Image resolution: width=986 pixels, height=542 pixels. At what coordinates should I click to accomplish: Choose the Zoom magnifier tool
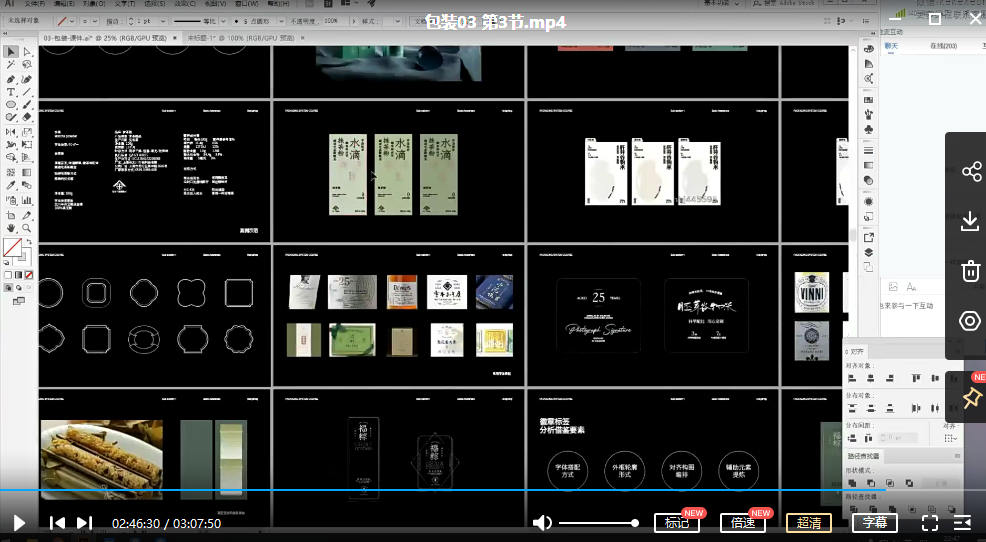[x=26, y=228]
